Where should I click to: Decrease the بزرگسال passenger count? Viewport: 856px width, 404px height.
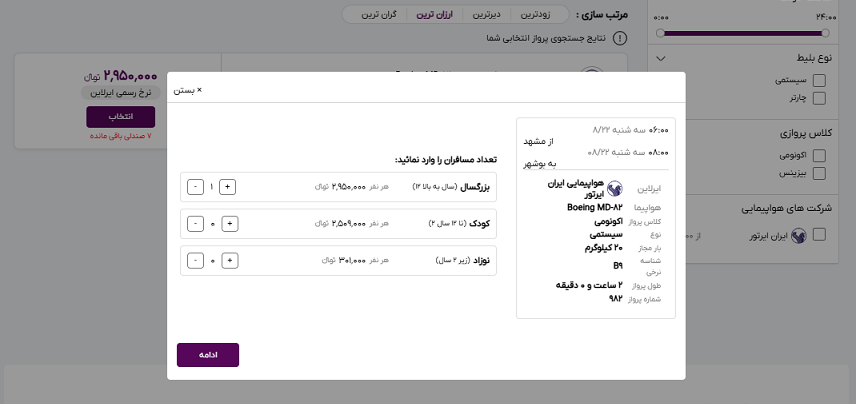coord(195,187)
